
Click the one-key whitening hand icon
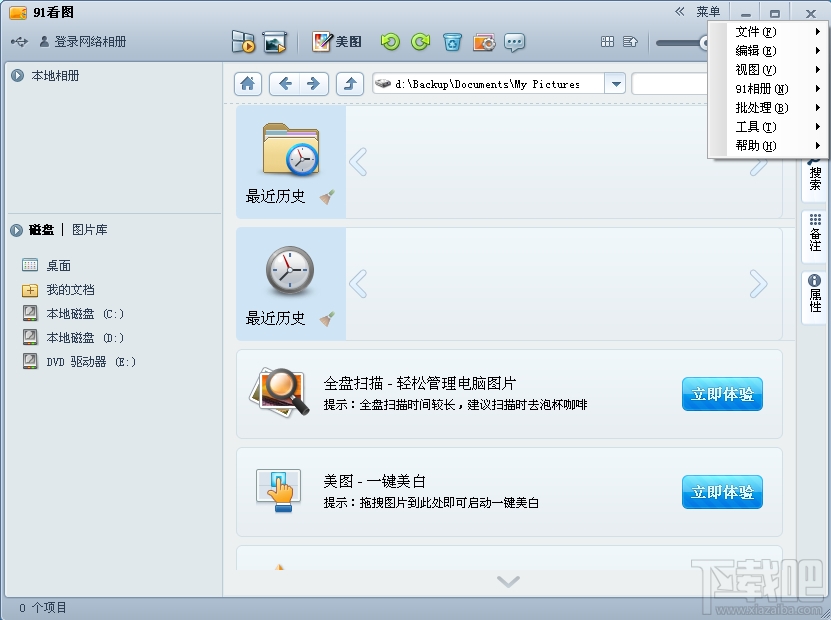[279, 491]
